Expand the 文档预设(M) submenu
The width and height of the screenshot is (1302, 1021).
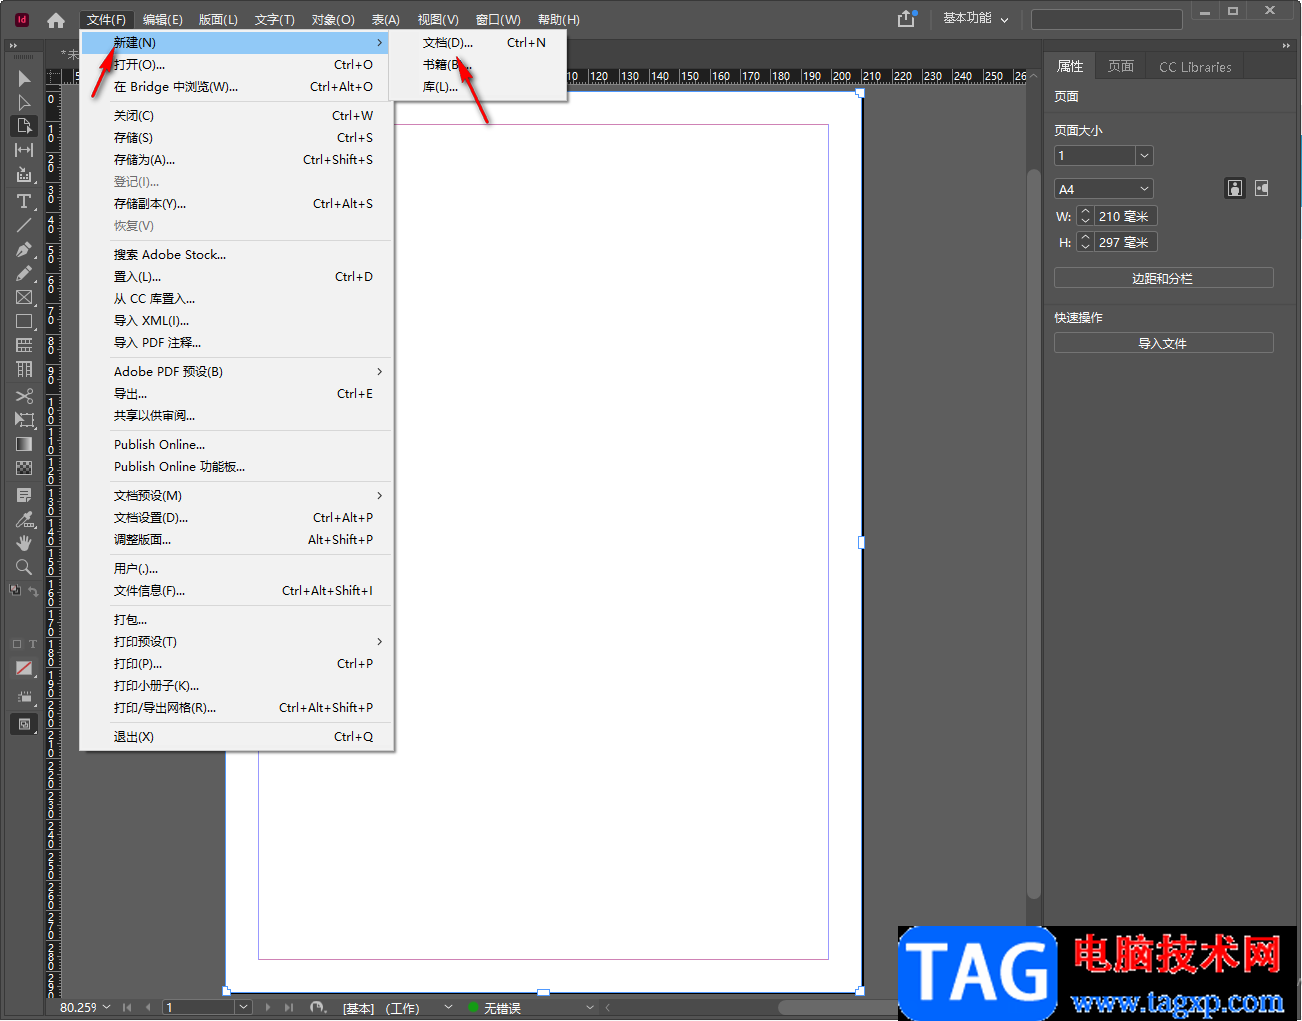point(237,495)
